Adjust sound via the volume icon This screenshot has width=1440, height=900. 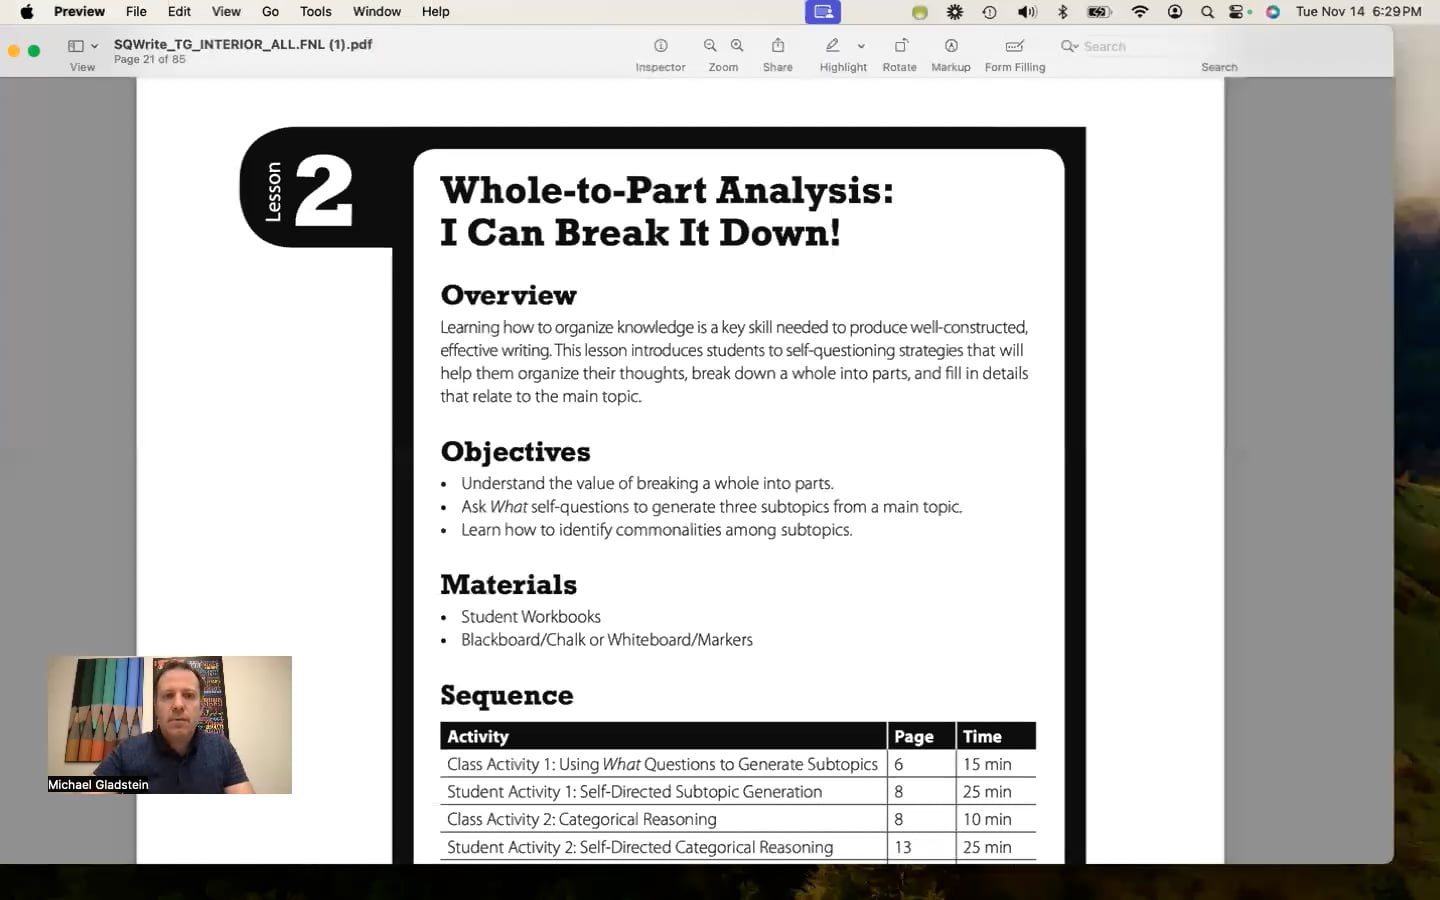tap(1027, 12)
